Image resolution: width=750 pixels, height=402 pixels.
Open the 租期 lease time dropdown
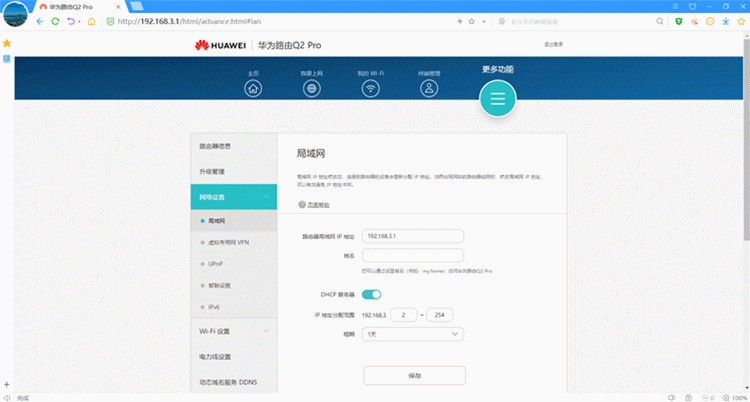(x=413, y=334)
